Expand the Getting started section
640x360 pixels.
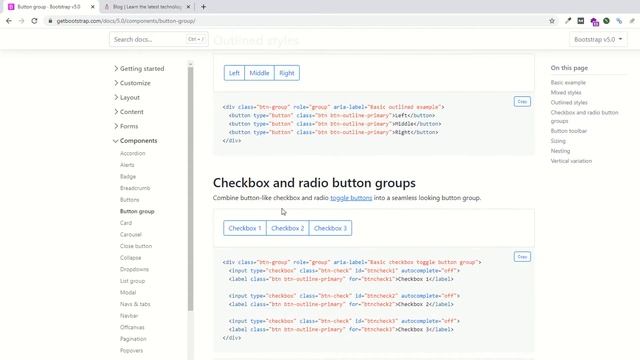[x=139, y=69]
